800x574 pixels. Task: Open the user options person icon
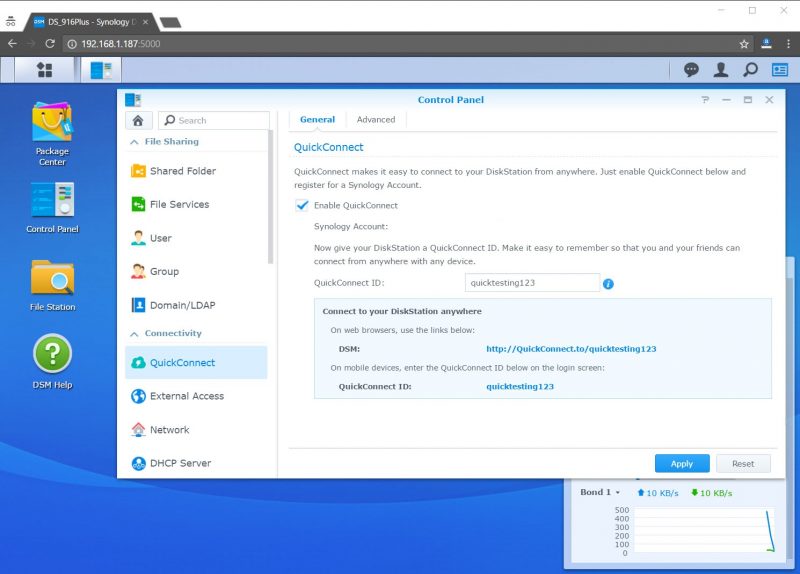(x=720, y=70)
